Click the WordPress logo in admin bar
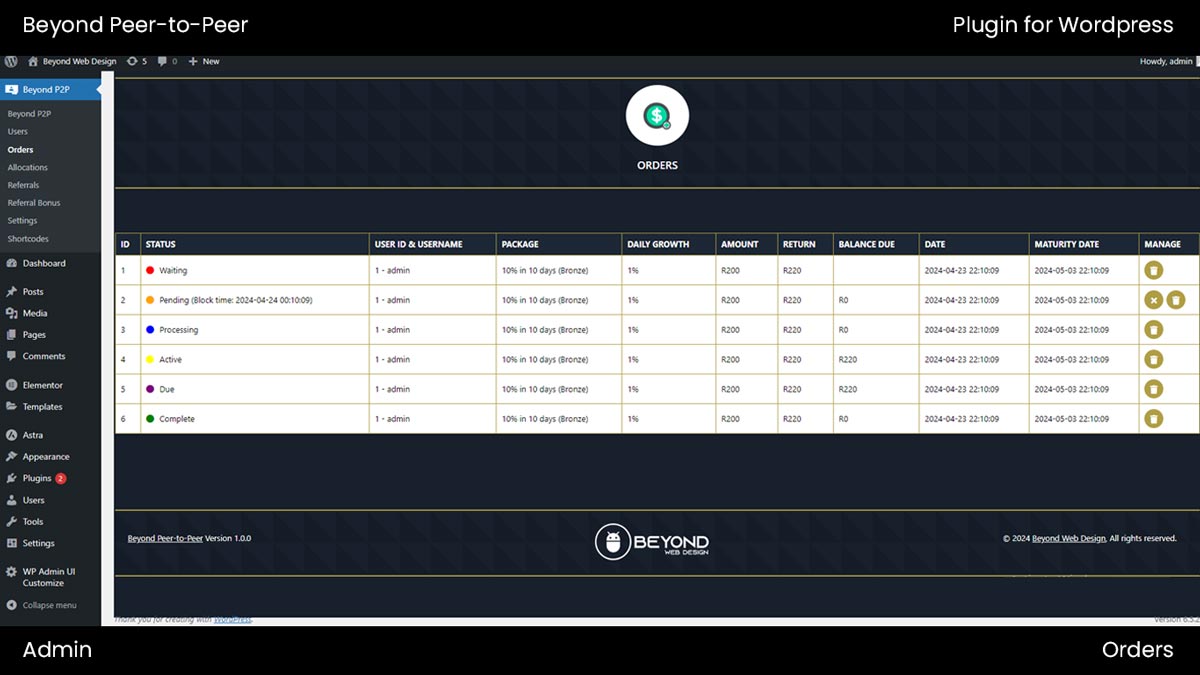The image size is (1200, 675). [11, 61]
